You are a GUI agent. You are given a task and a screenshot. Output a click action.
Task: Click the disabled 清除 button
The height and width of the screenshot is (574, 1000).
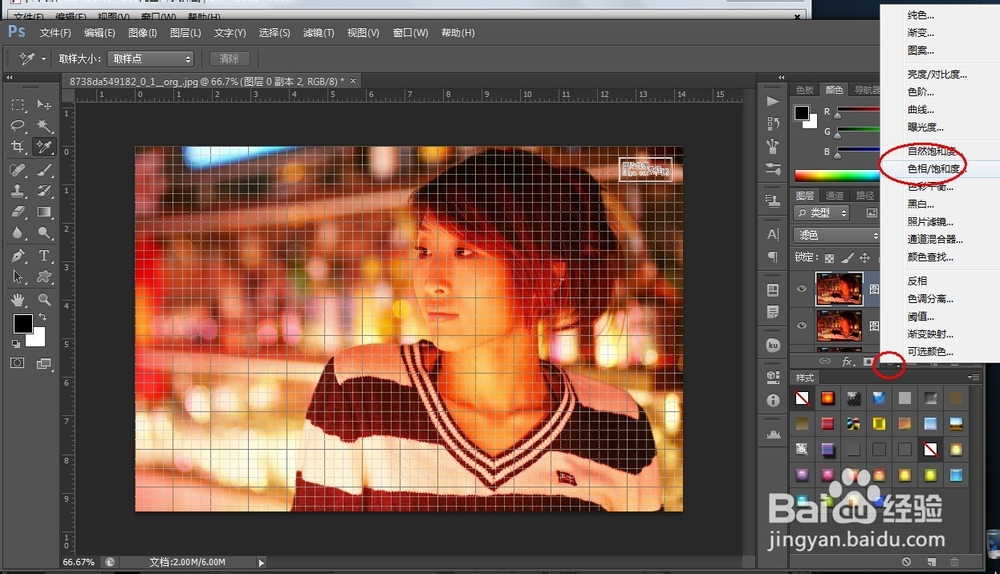tap(230, 59)
